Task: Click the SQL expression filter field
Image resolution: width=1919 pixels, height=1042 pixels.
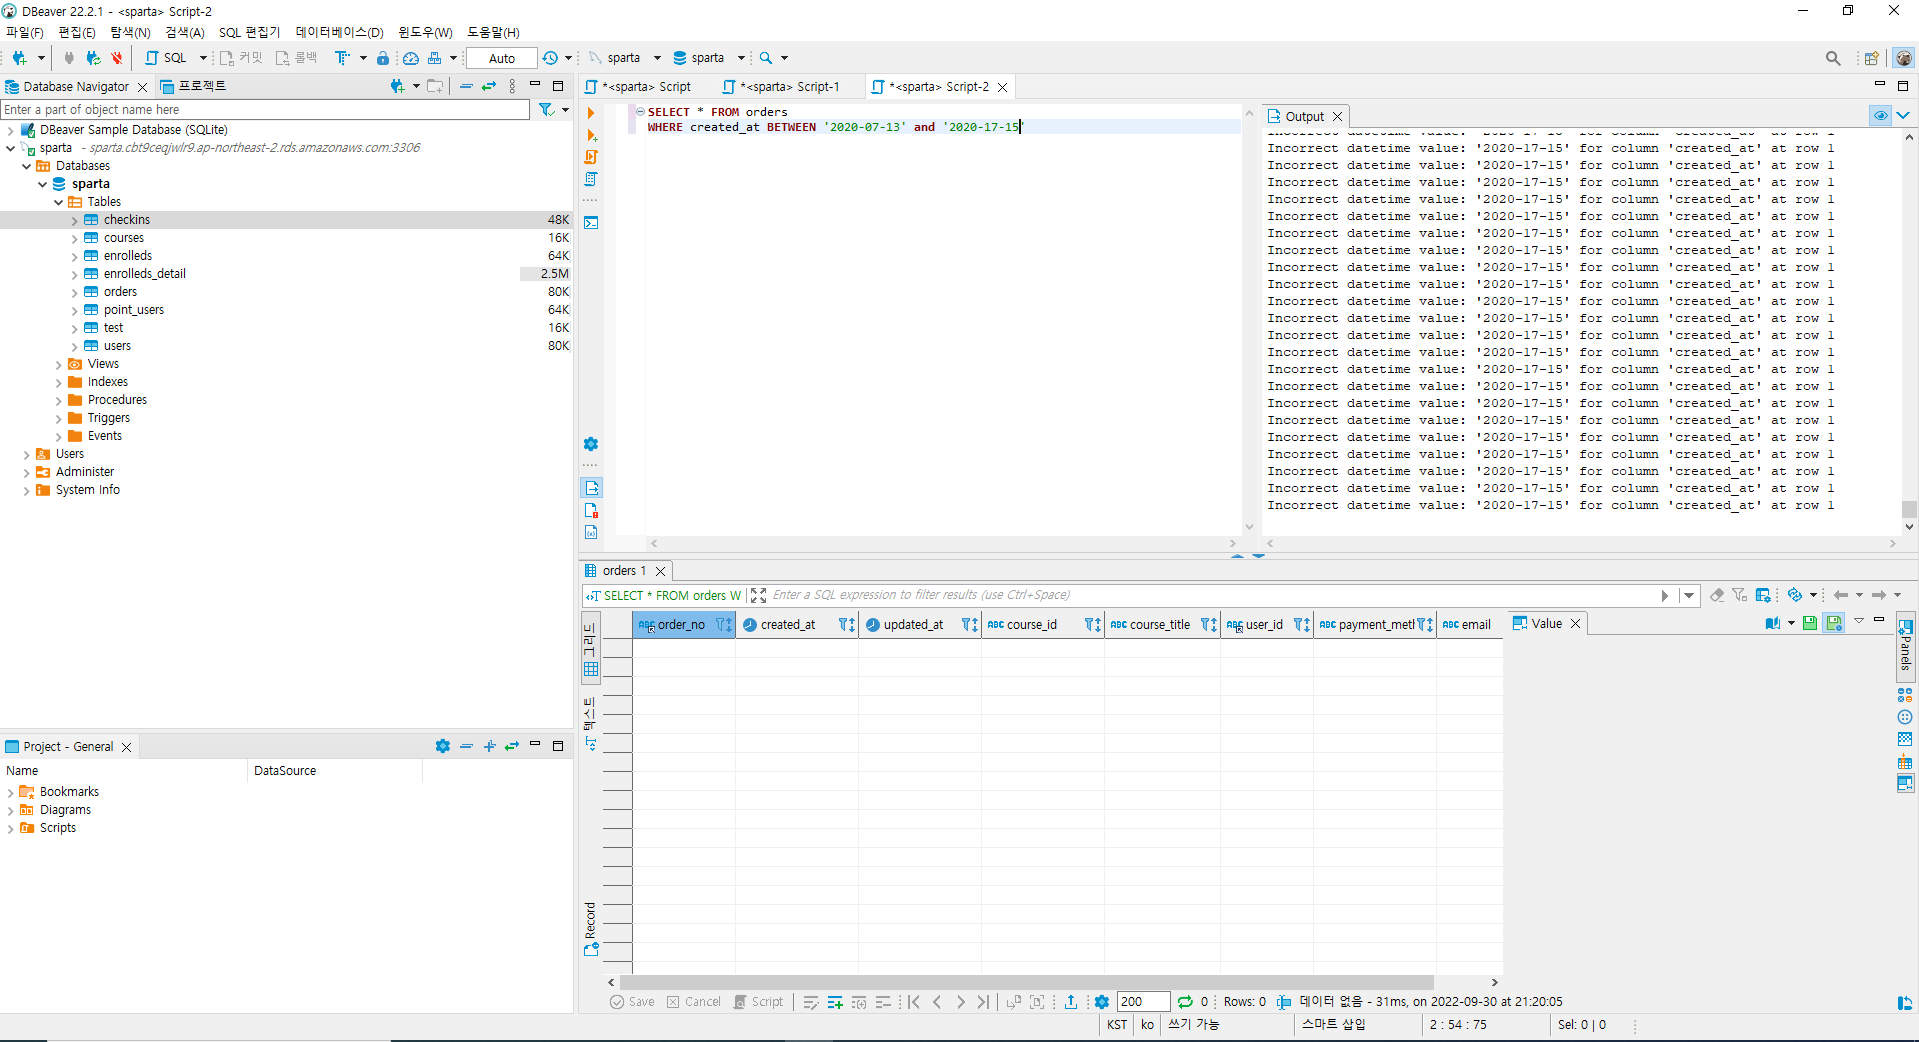Action: click(1212, 595)
